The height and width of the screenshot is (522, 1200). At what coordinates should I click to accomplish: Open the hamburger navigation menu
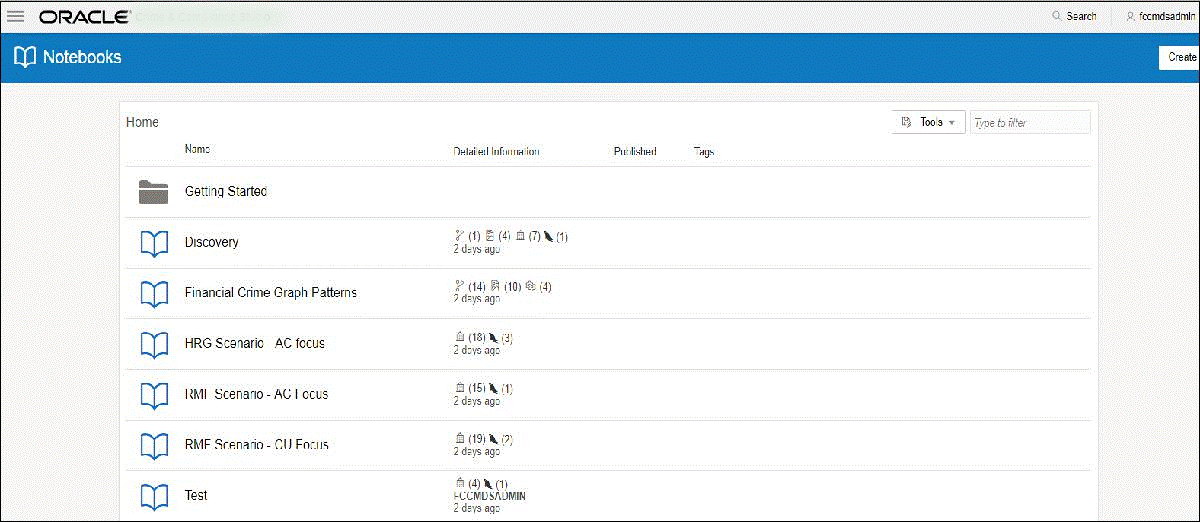pos(16,17)
